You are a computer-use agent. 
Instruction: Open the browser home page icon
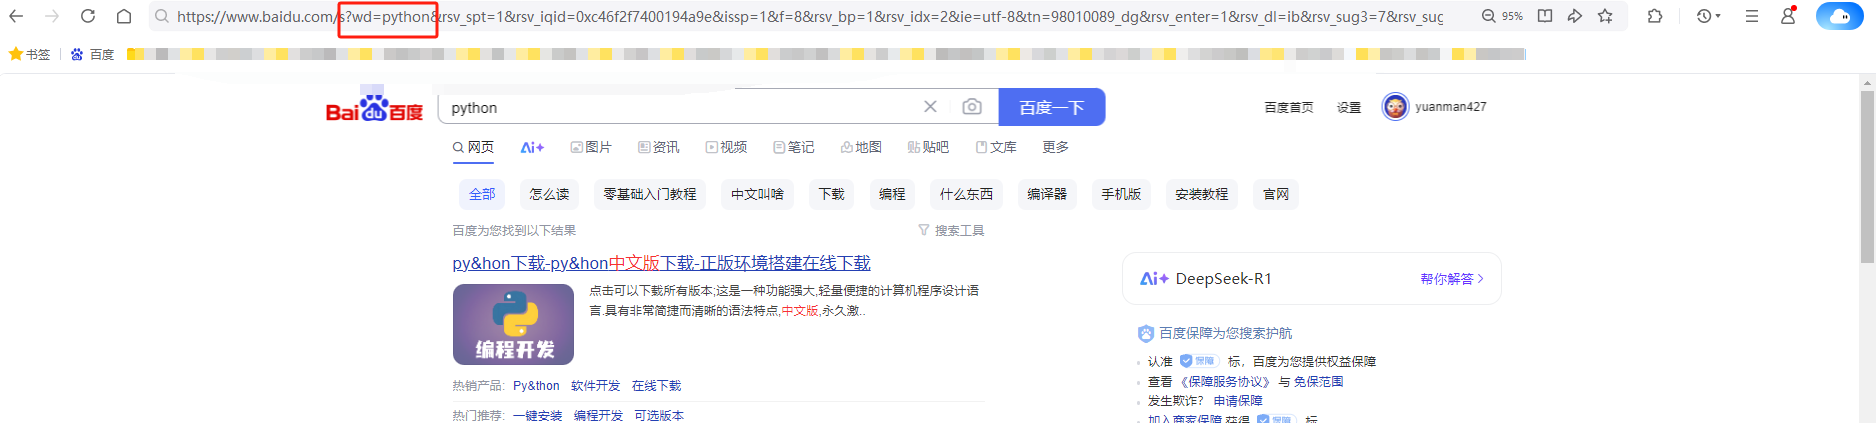pyautogui.click(x=124, y=16)
